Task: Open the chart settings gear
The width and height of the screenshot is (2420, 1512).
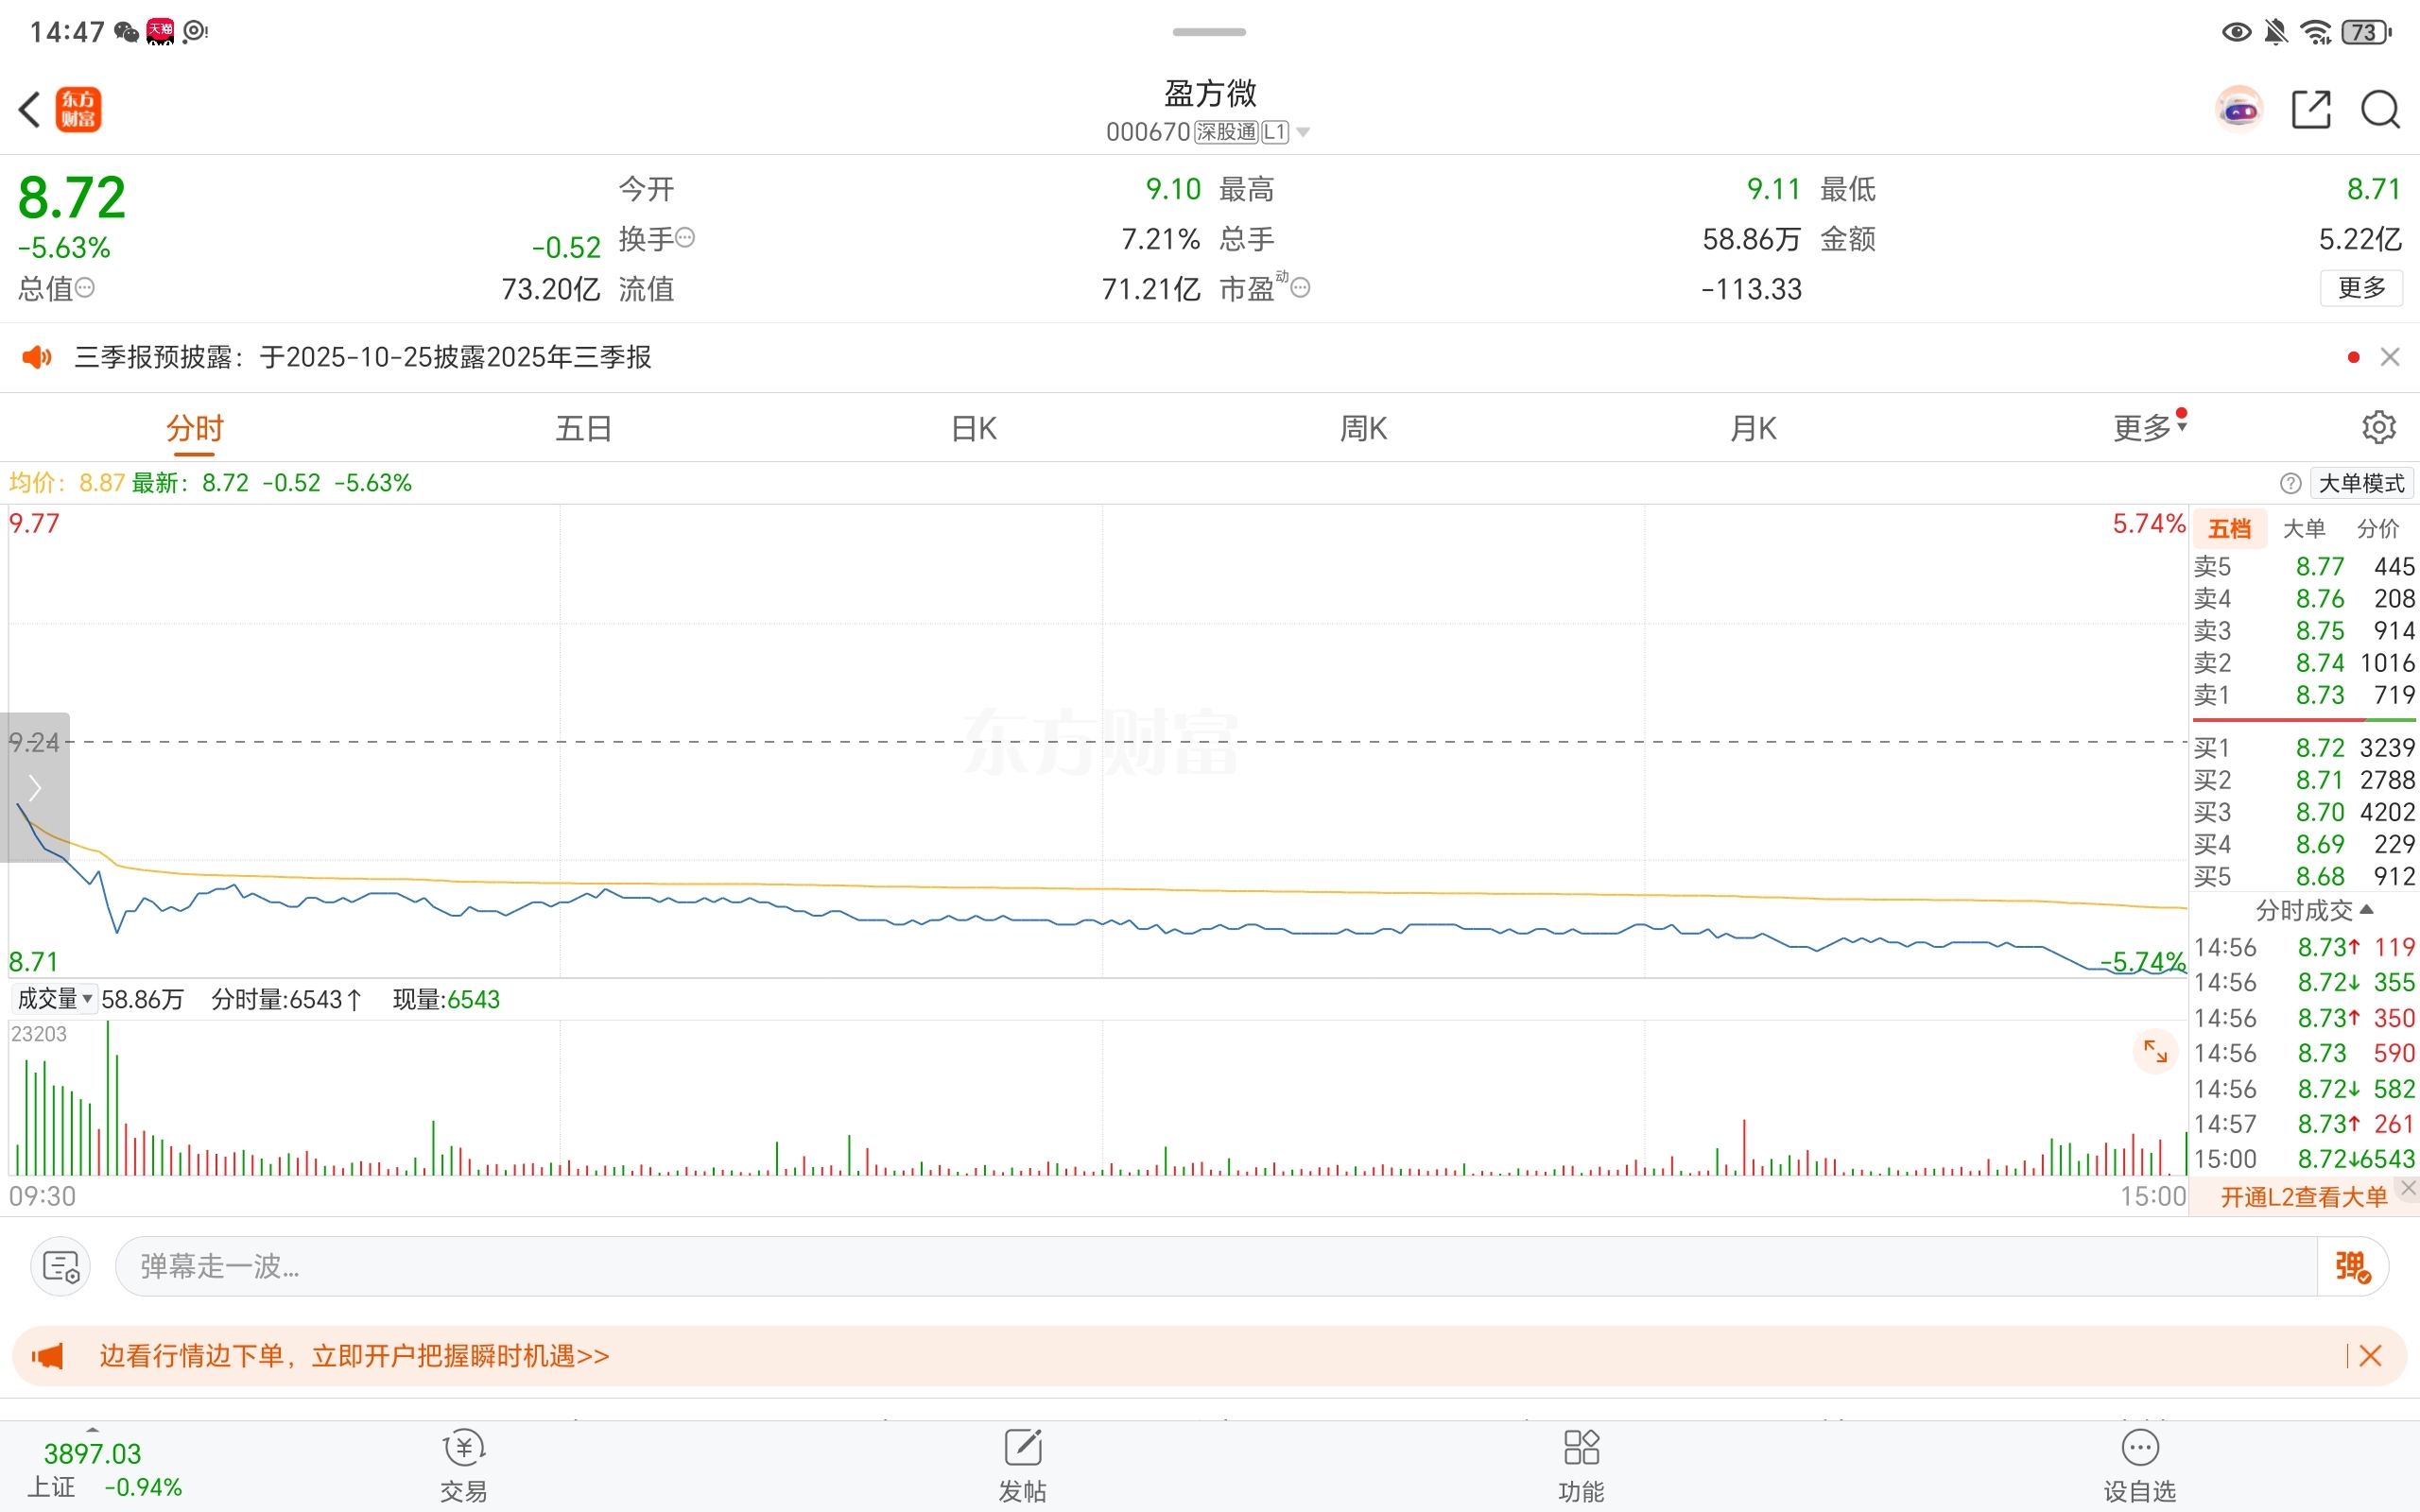Action: coord(2379,428)
